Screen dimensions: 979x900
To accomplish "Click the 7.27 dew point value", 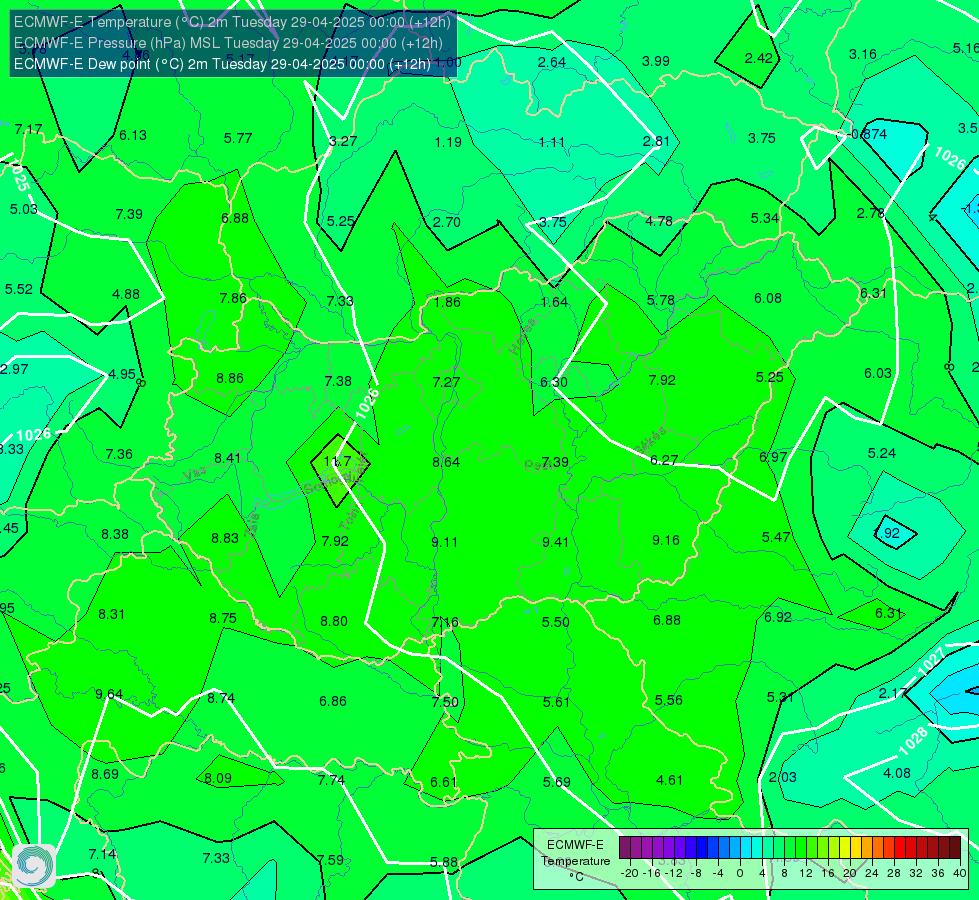I will pyautogui.click(x=446, y=382).
